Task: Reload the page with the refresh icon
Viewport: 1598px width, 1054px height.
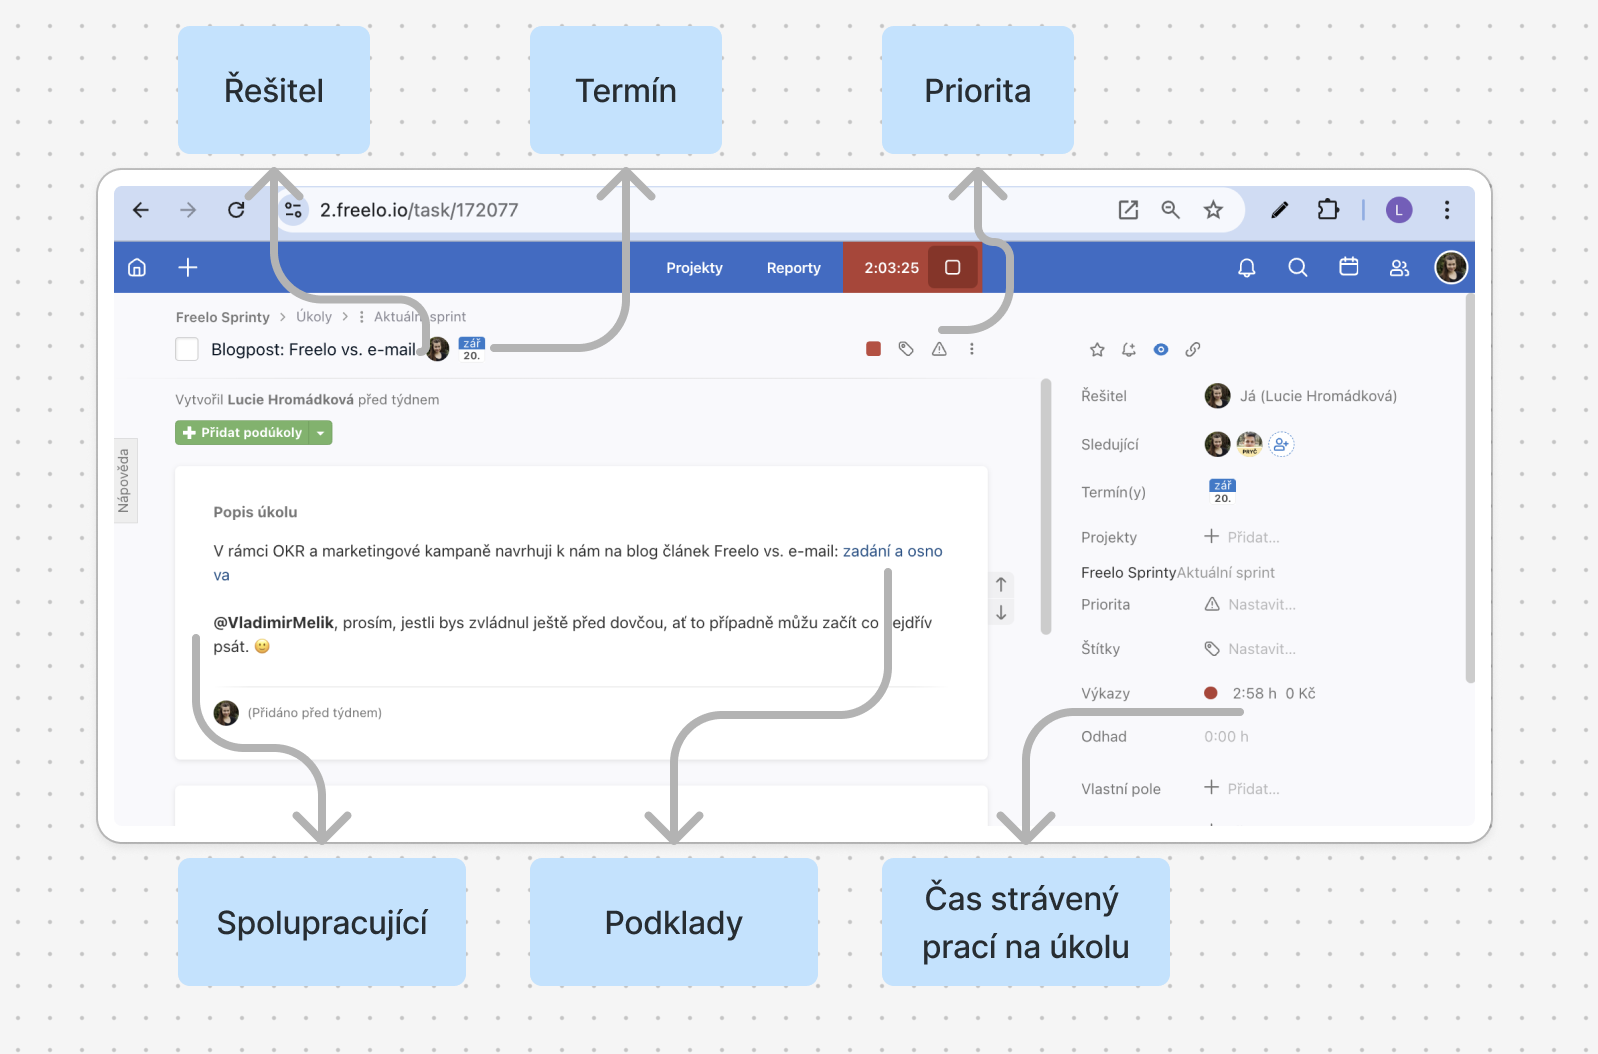Action: point(236,210)
